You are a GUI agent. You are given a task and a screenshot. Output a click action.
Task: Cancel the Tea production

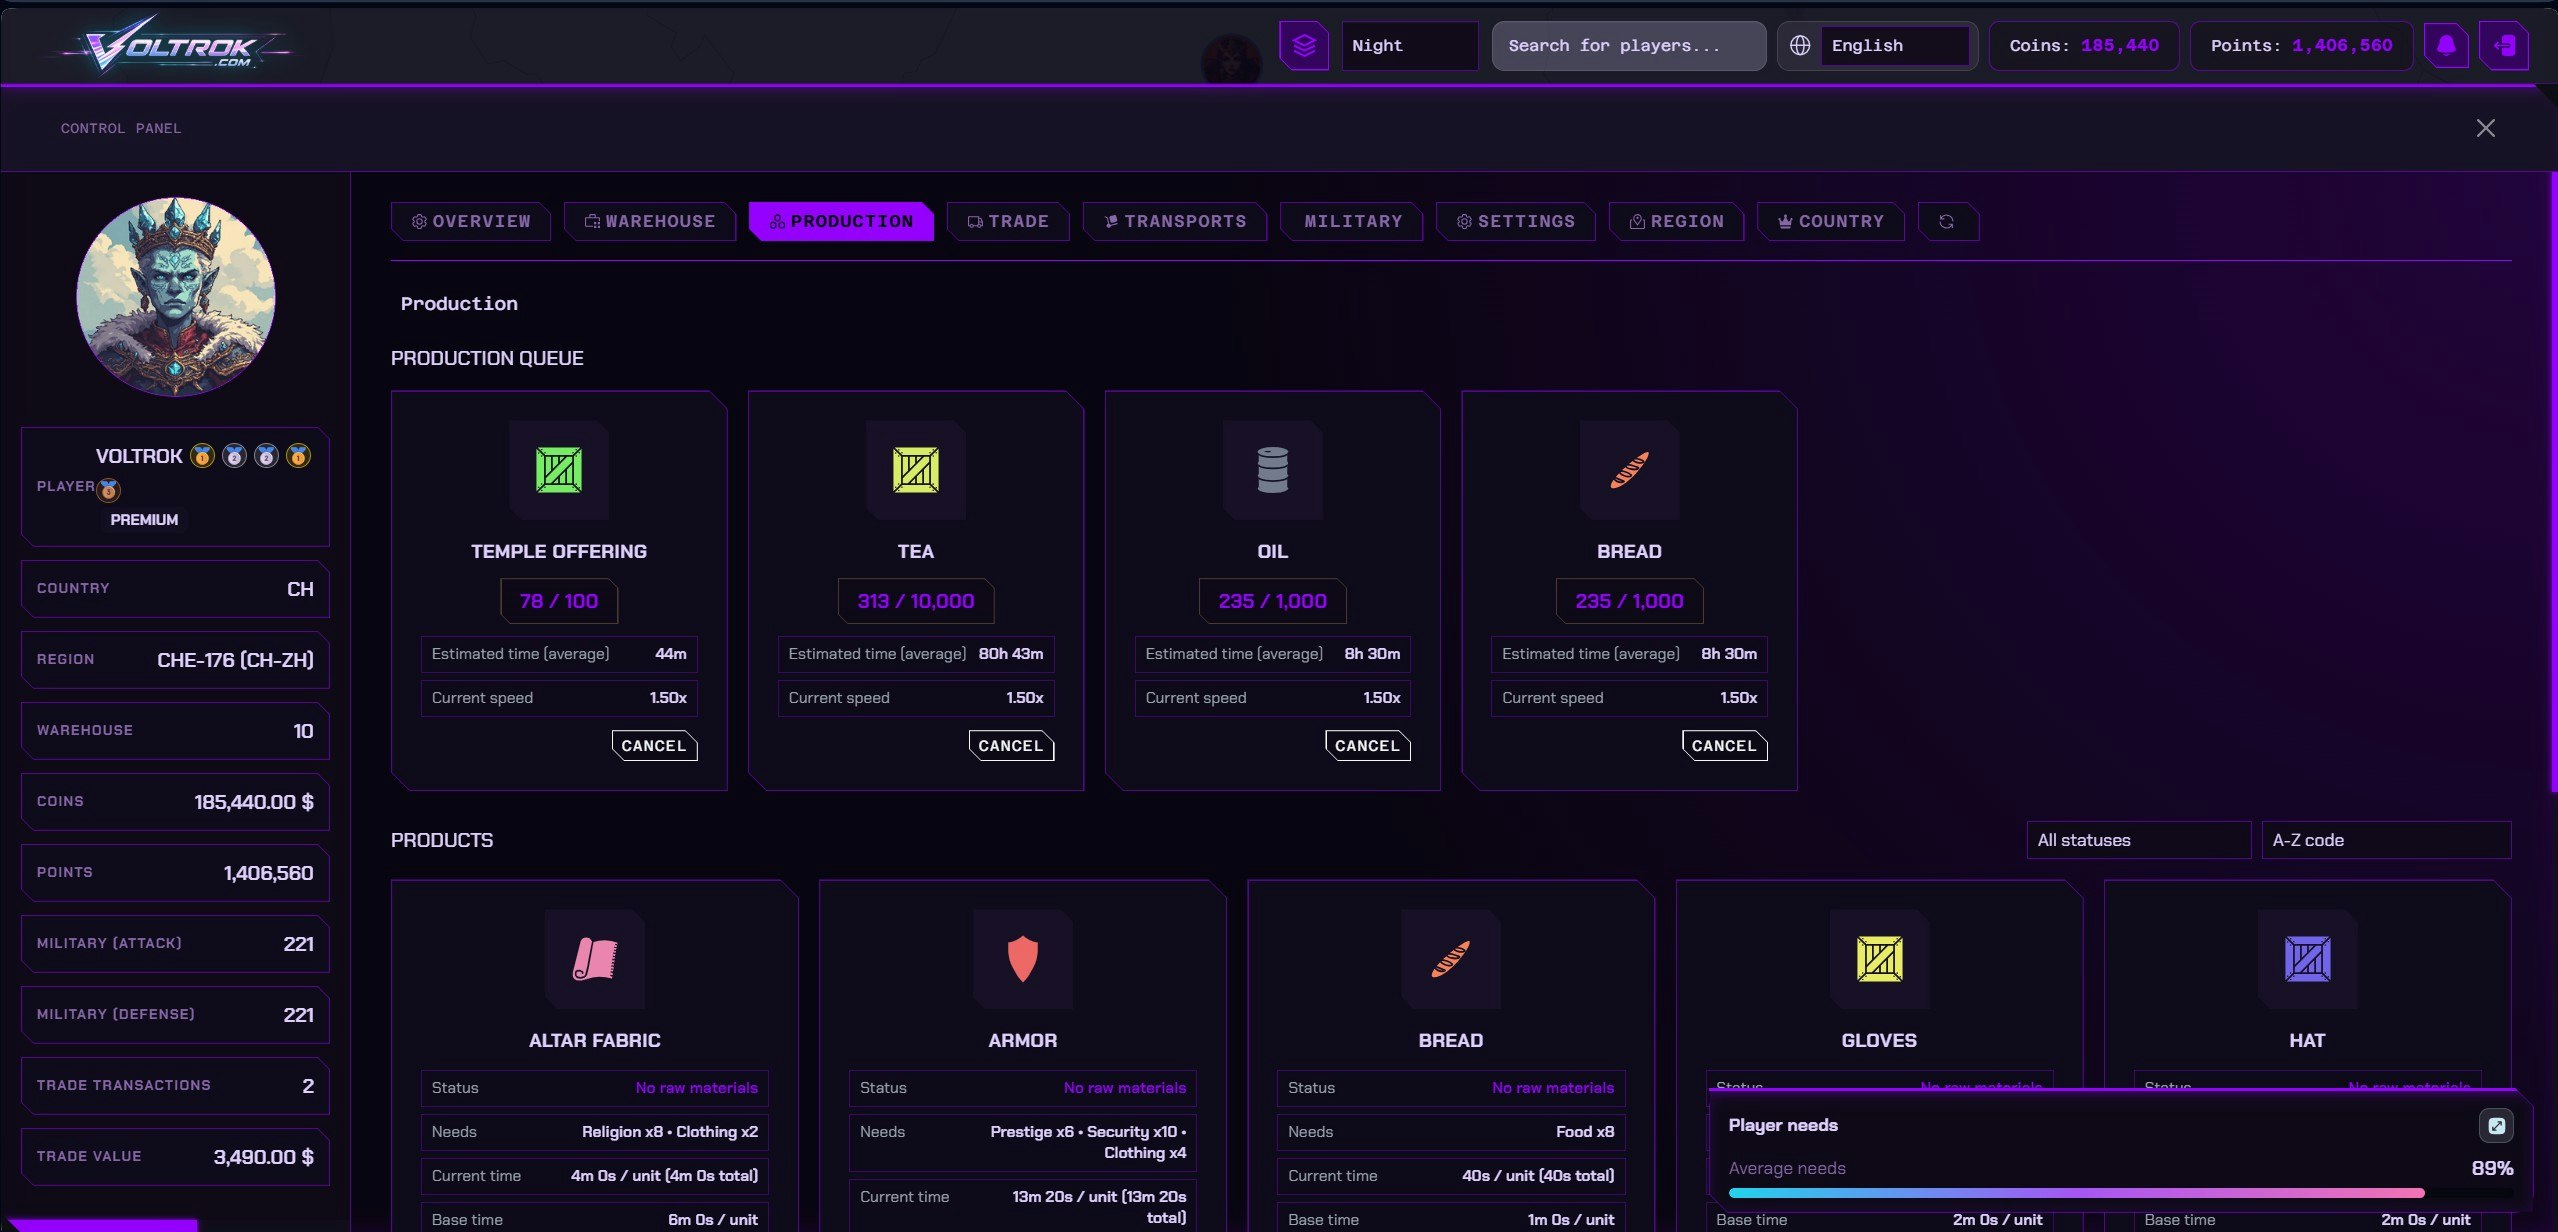[1010, 746]
